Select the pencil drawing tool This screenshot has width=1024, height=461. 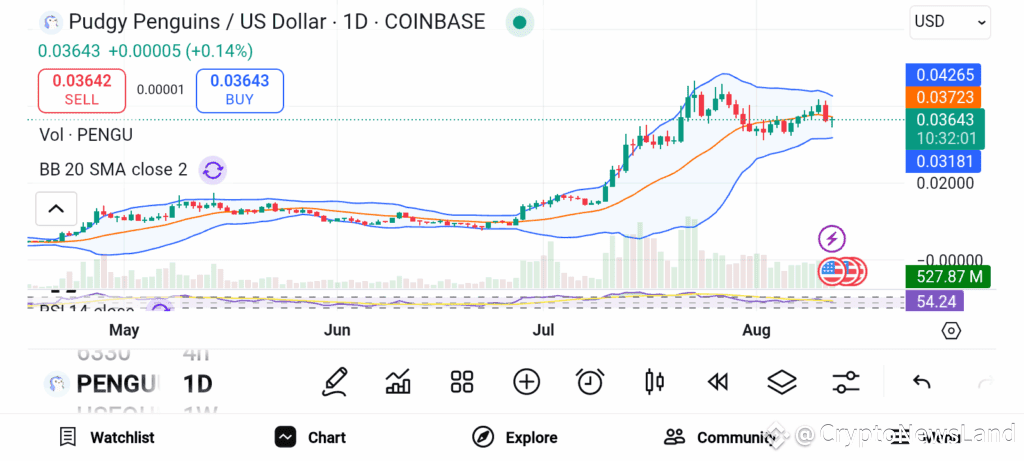pyautogui.click(x=334, y=382)
